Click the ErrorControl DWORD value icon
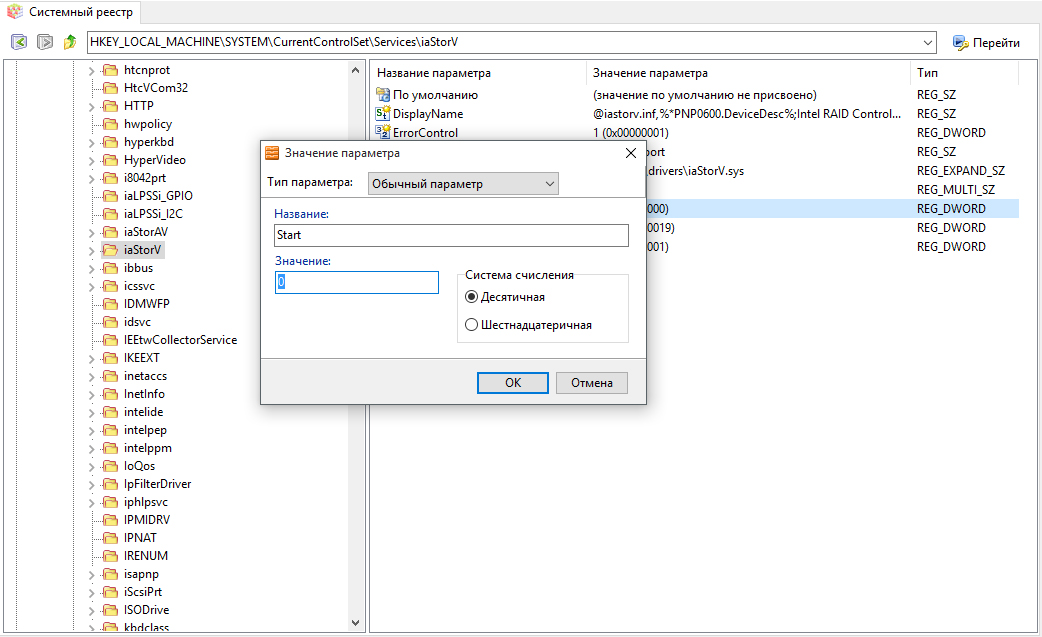Screen dimensions: 1042x637 pyautogui.click(x=382, y=133)
